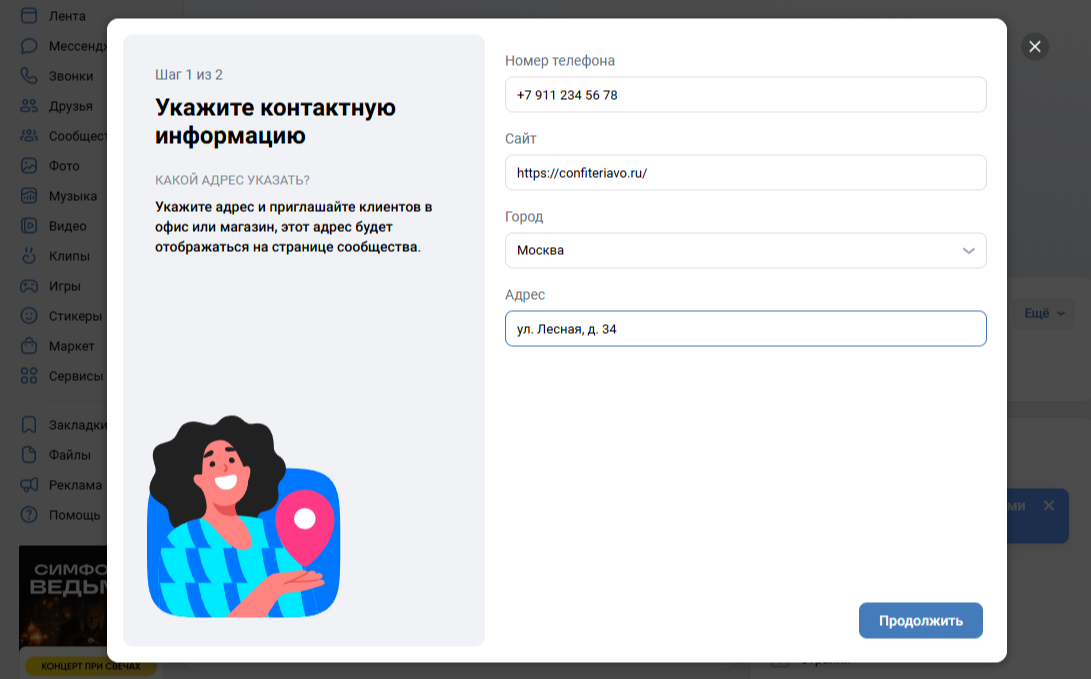Viewport: 1091px width, 679px height.
Task: Click the Номер телефона input field
Action: [745, 95]
